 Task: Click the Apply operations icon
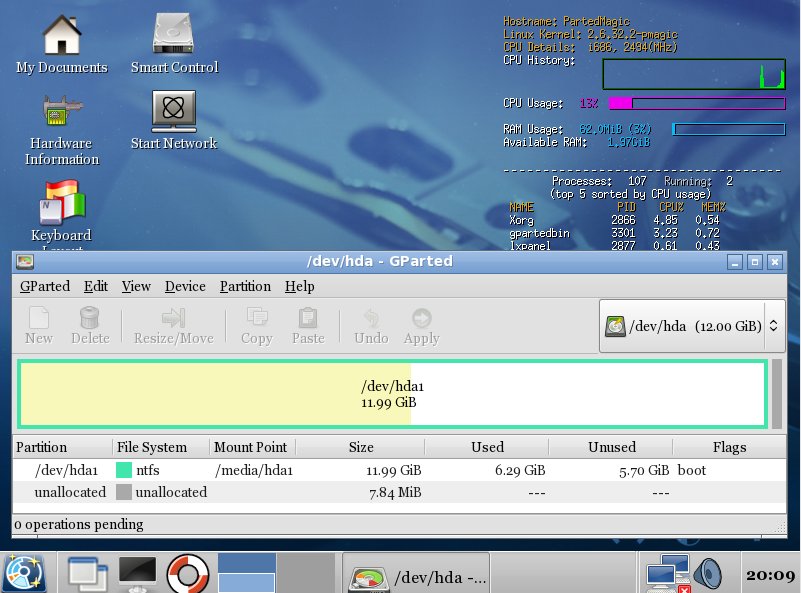(x=421, y=318)
